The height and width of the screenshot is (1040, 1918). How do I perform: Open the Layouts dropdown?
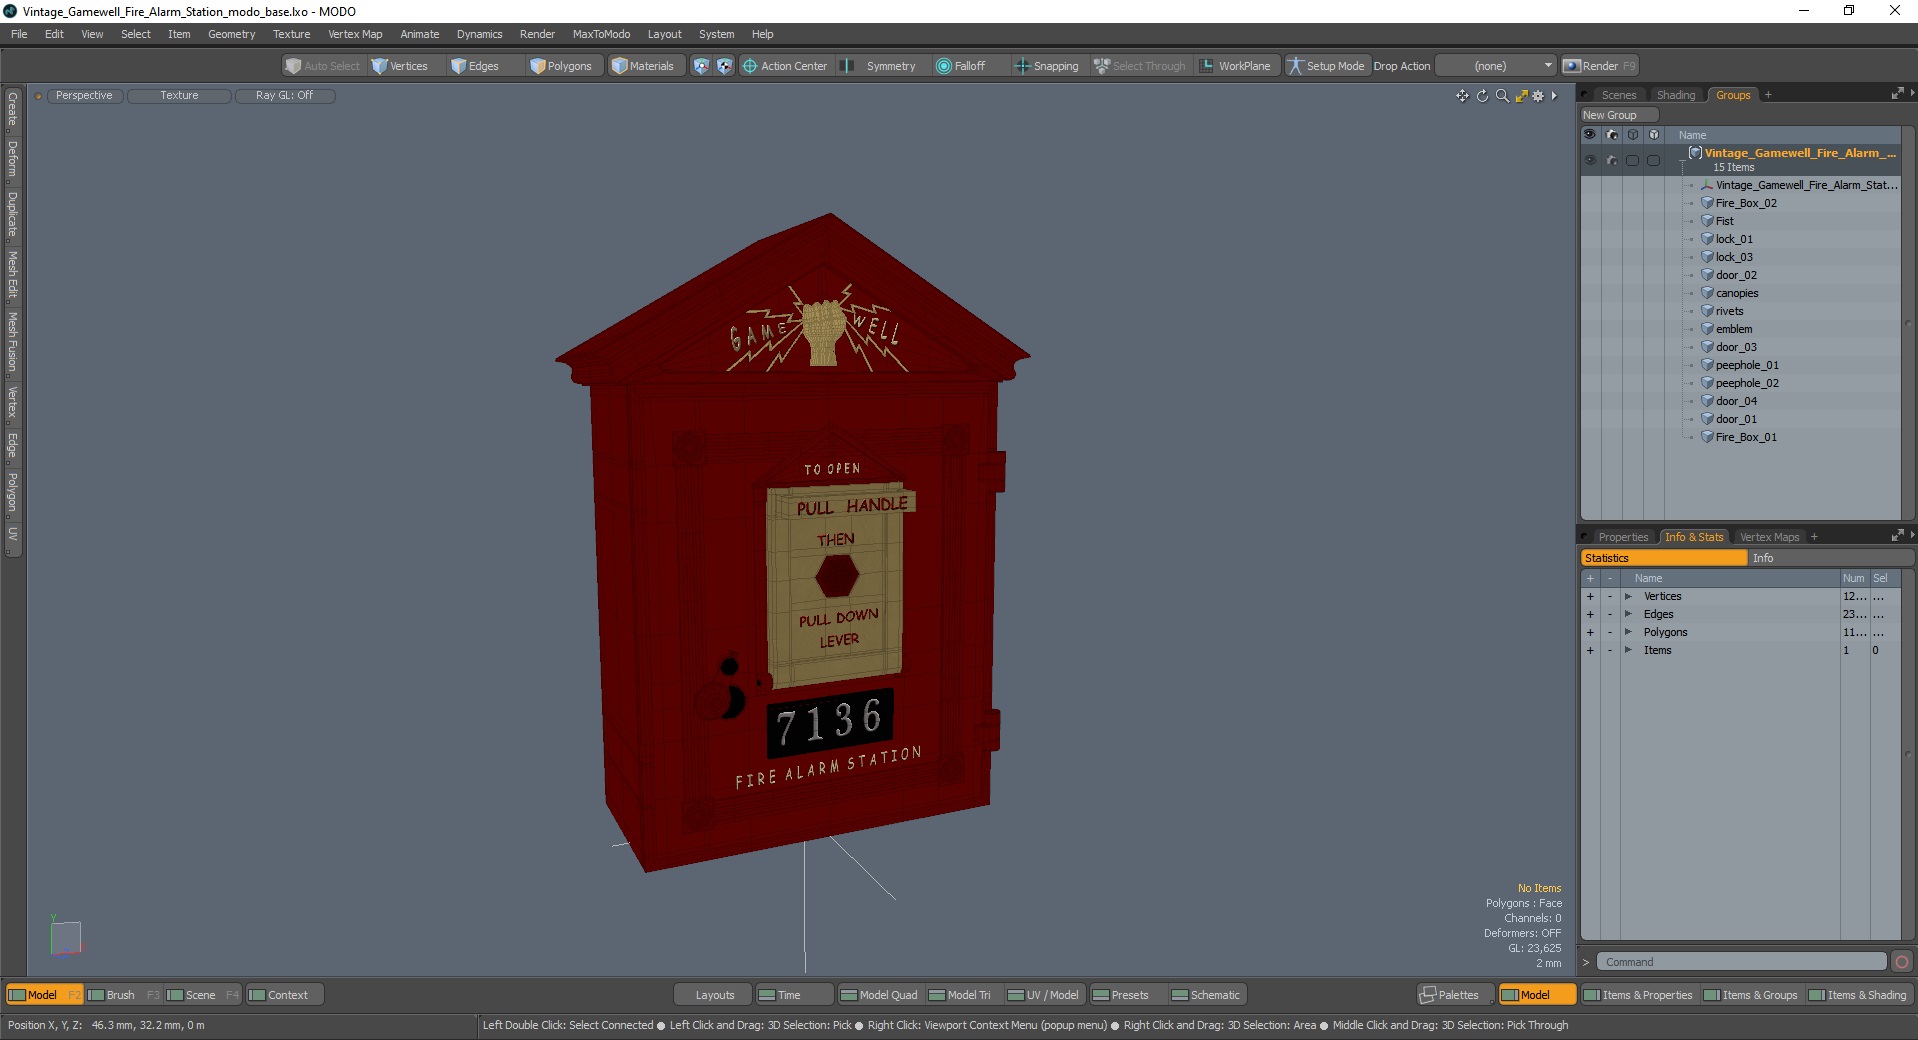tap(713, 995)
